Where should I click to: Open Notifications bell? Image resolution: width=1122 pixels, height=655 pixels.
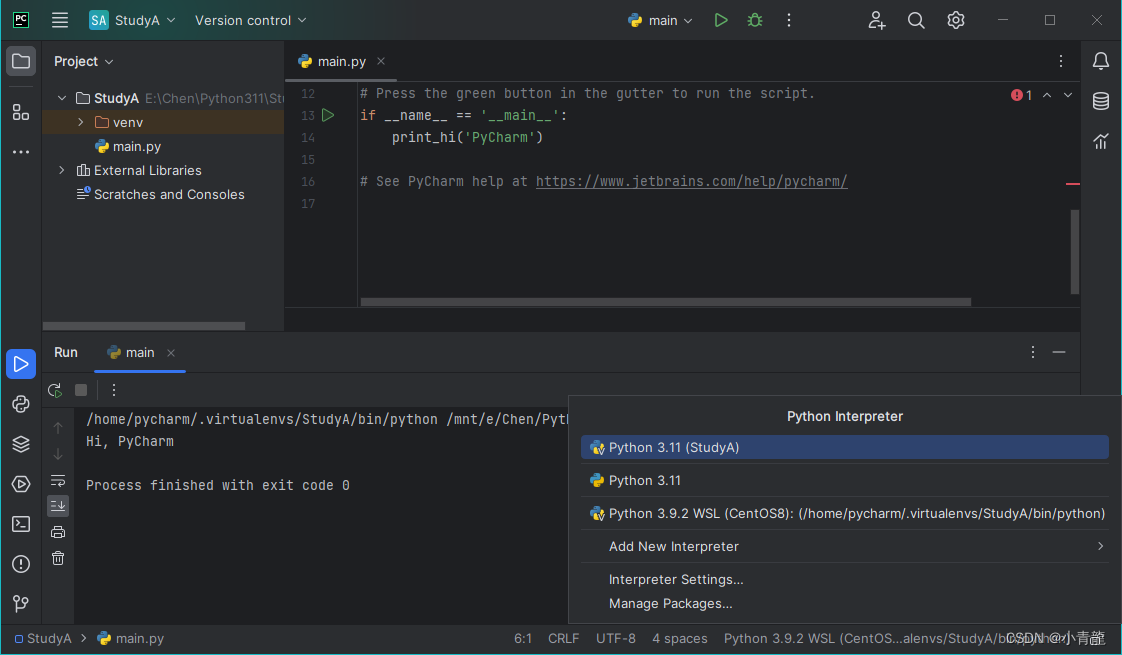[x=1101, y=61]
